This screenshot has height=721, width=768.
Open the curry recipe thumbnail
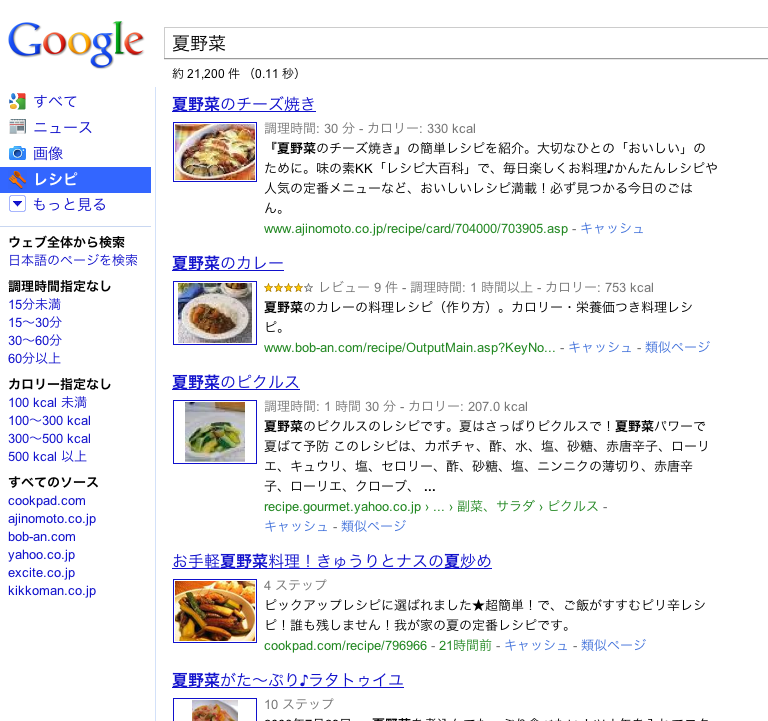pos(215,313)
